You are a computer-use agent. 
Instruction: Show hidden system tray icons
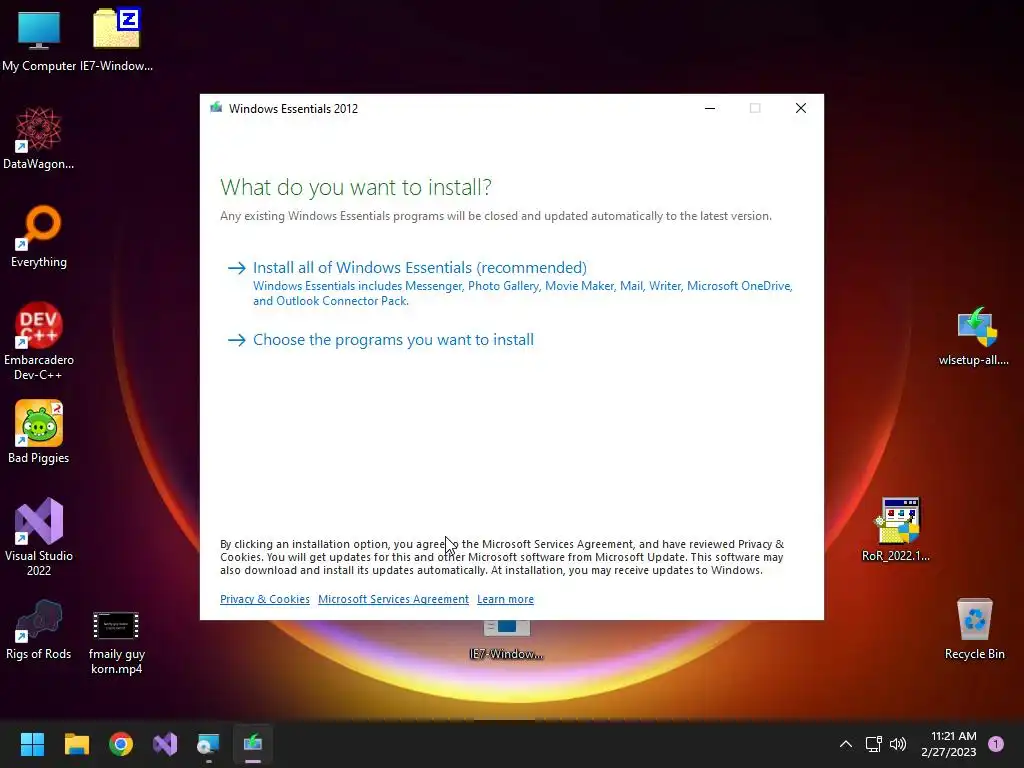pyautogui.click(x=846, y=744)
